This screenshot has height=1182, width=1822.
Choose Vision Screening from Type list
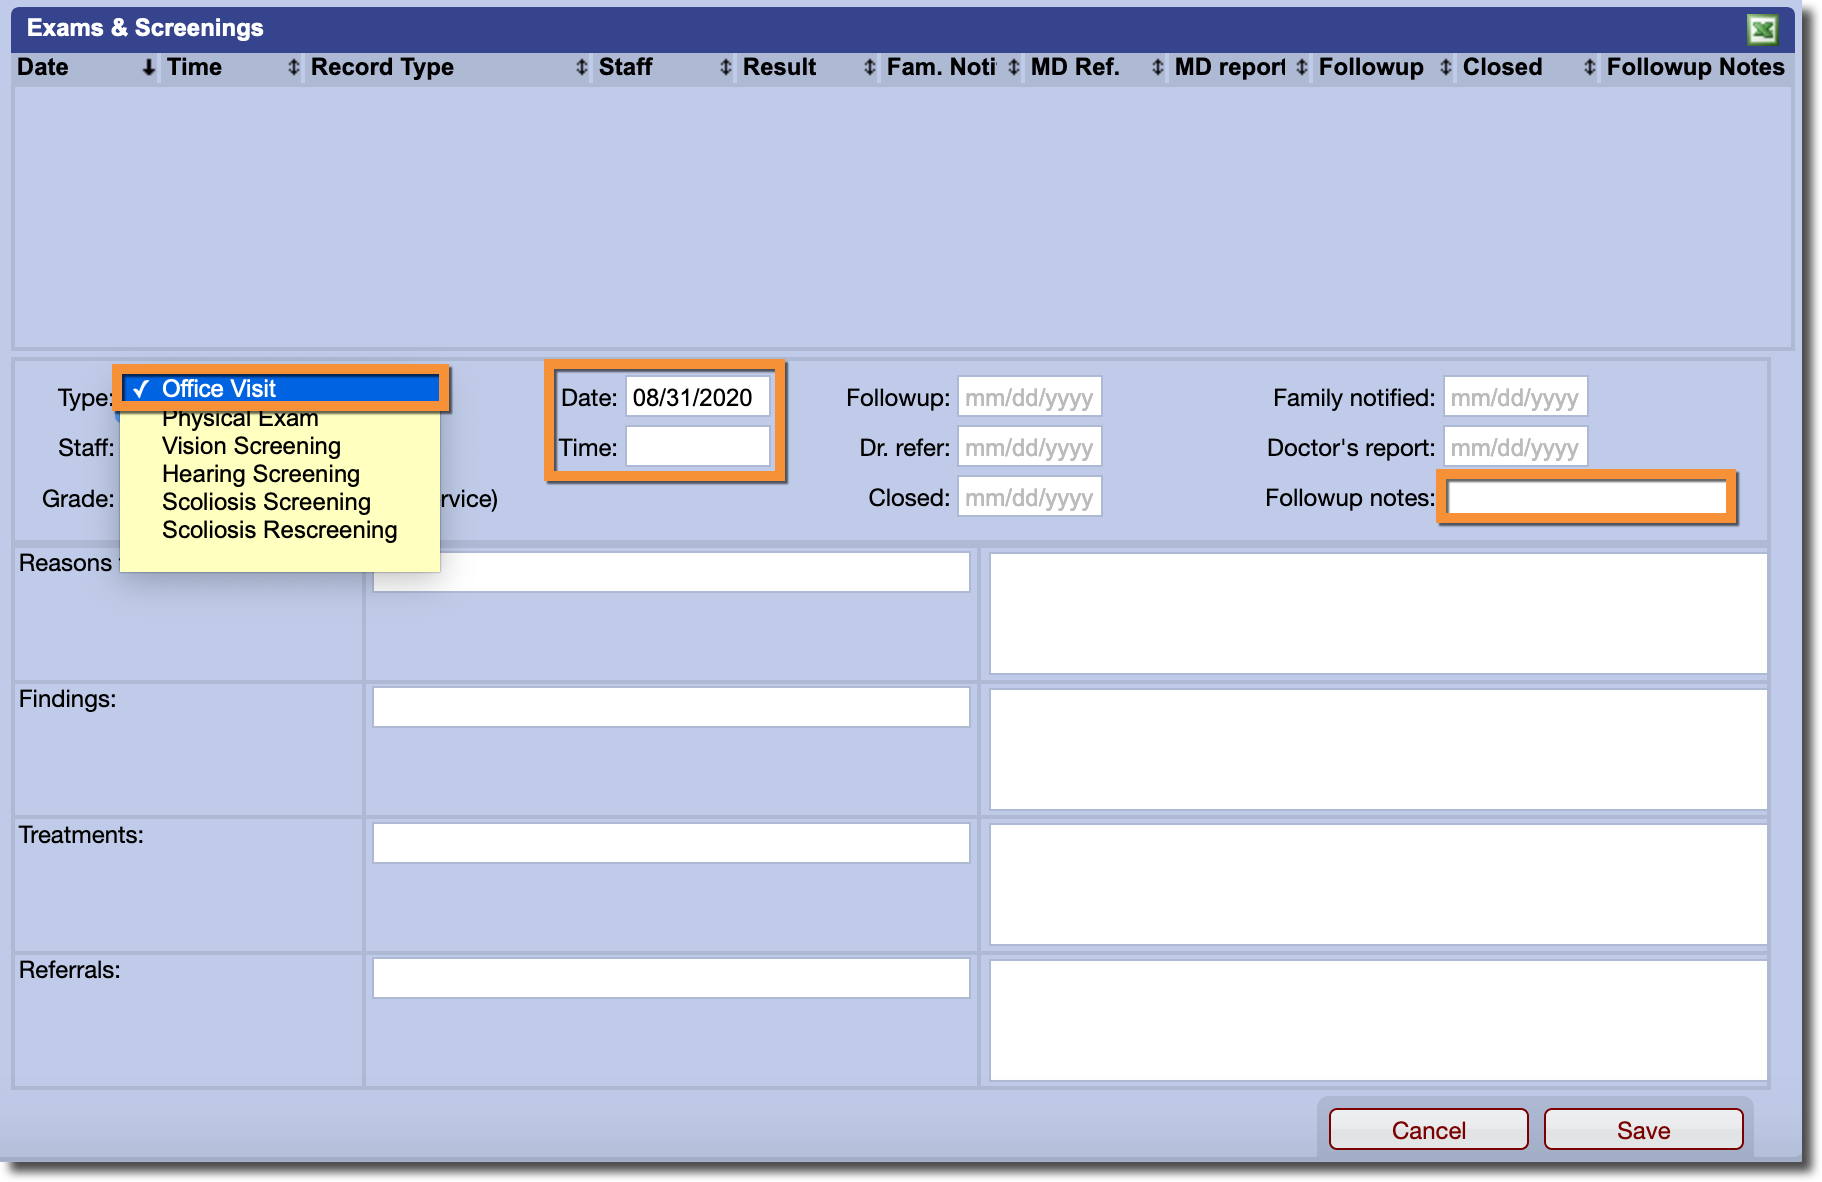coord(251,446)
